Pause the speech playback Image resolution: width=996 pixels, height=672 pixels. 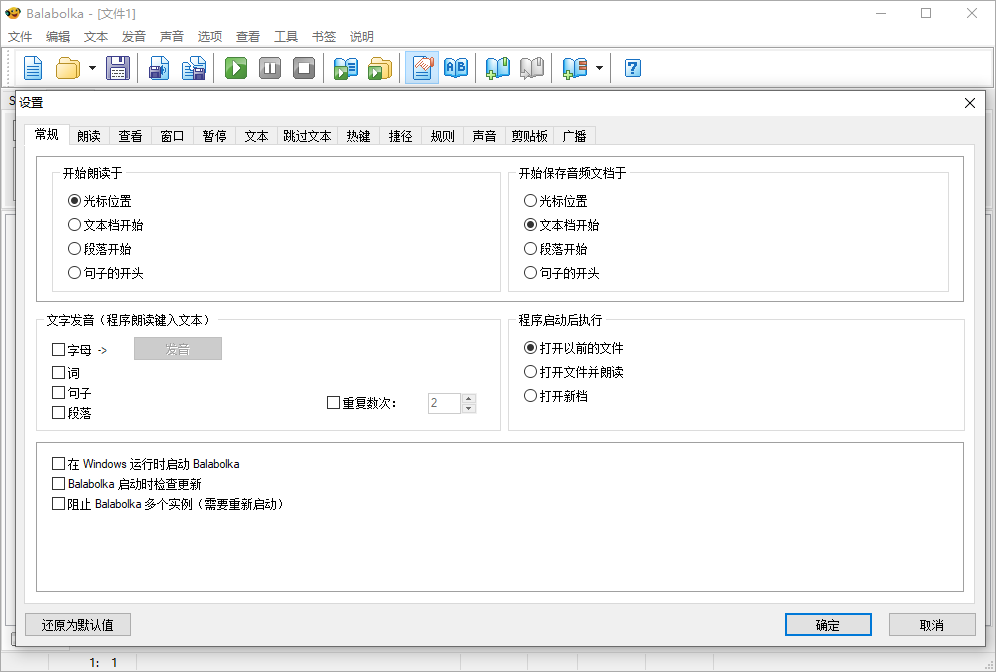[x=270, y=67]
